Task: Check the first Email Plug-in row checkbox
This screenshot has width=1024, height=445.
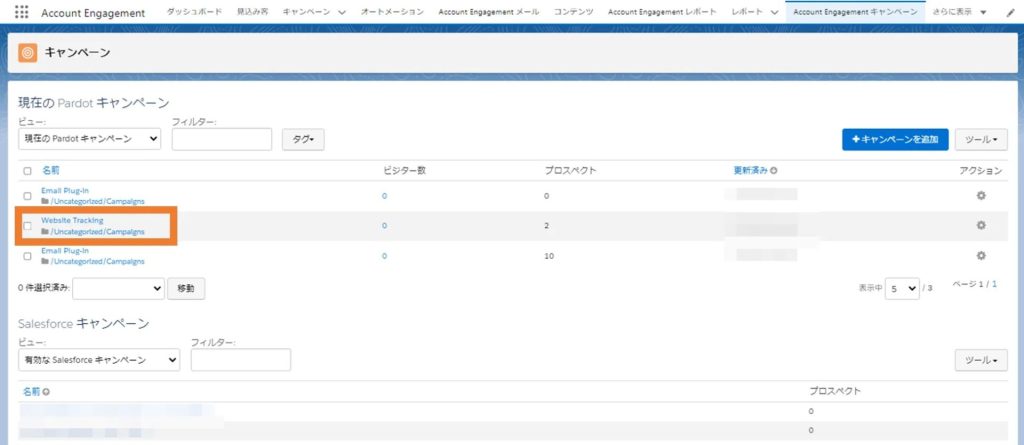Action: [27, 196]
